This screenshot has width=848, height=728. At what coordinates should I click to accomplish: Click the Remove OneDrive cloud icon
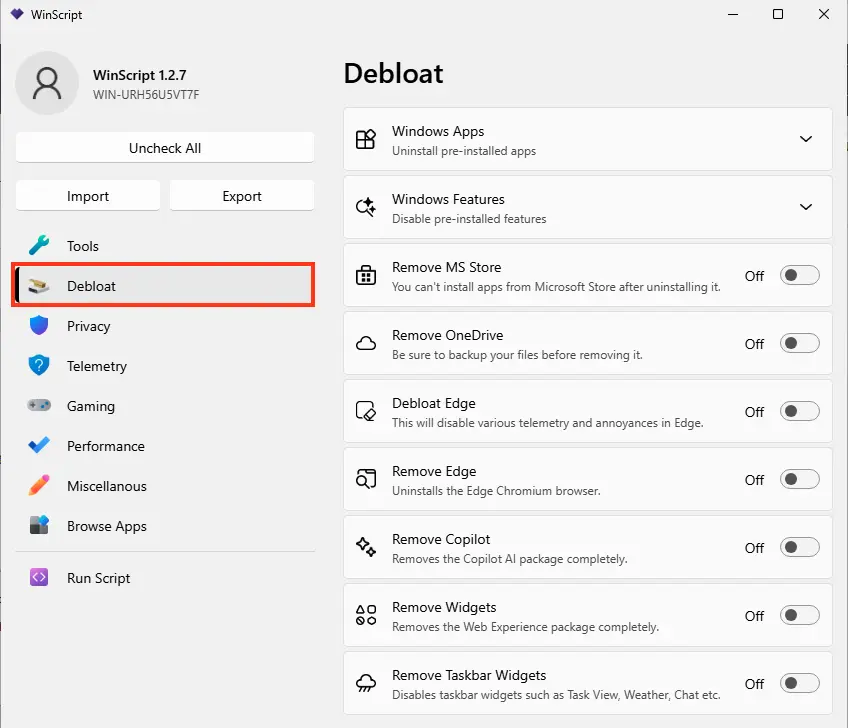tap(366, 343)
